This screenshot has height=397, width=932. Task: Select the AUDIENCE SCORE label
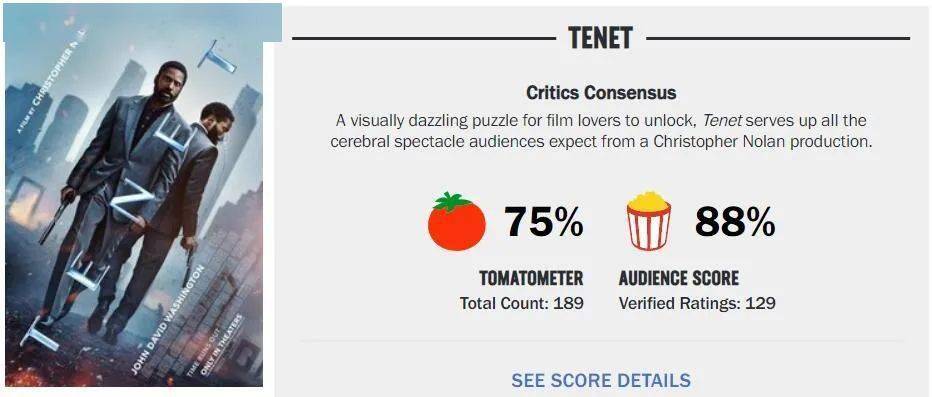point(679,278)
